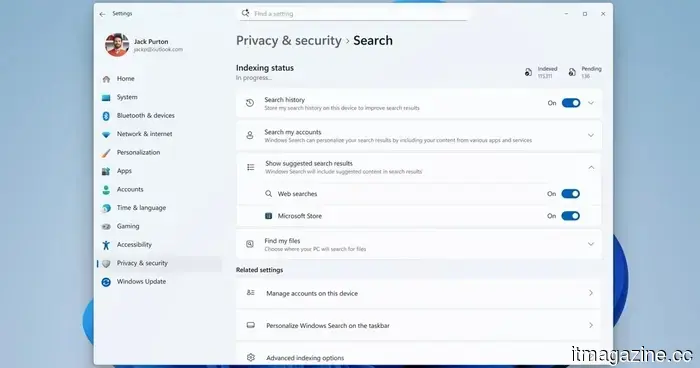The width and height of the screenshot is (700, 368).
Task: Click the Search history clock icon
Action: pyautogui.click(x=250, y=103)
